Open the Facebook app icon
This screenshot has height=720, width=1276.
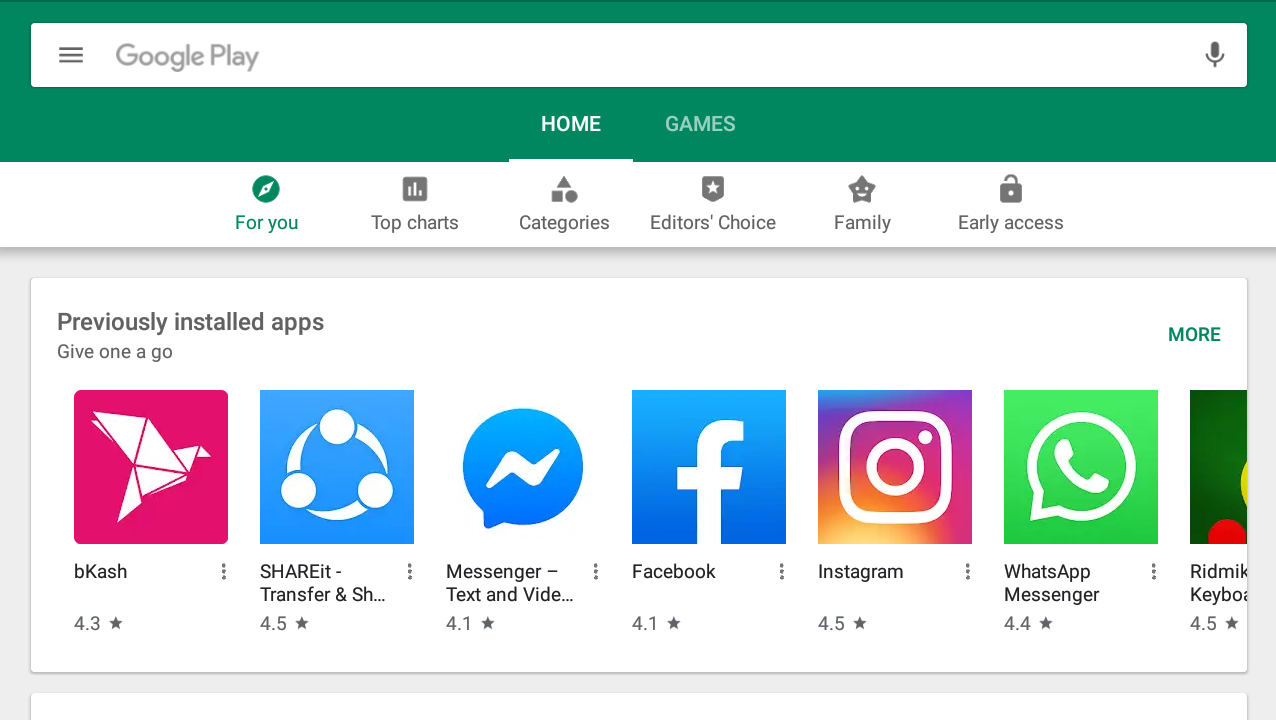click(709, 467)
